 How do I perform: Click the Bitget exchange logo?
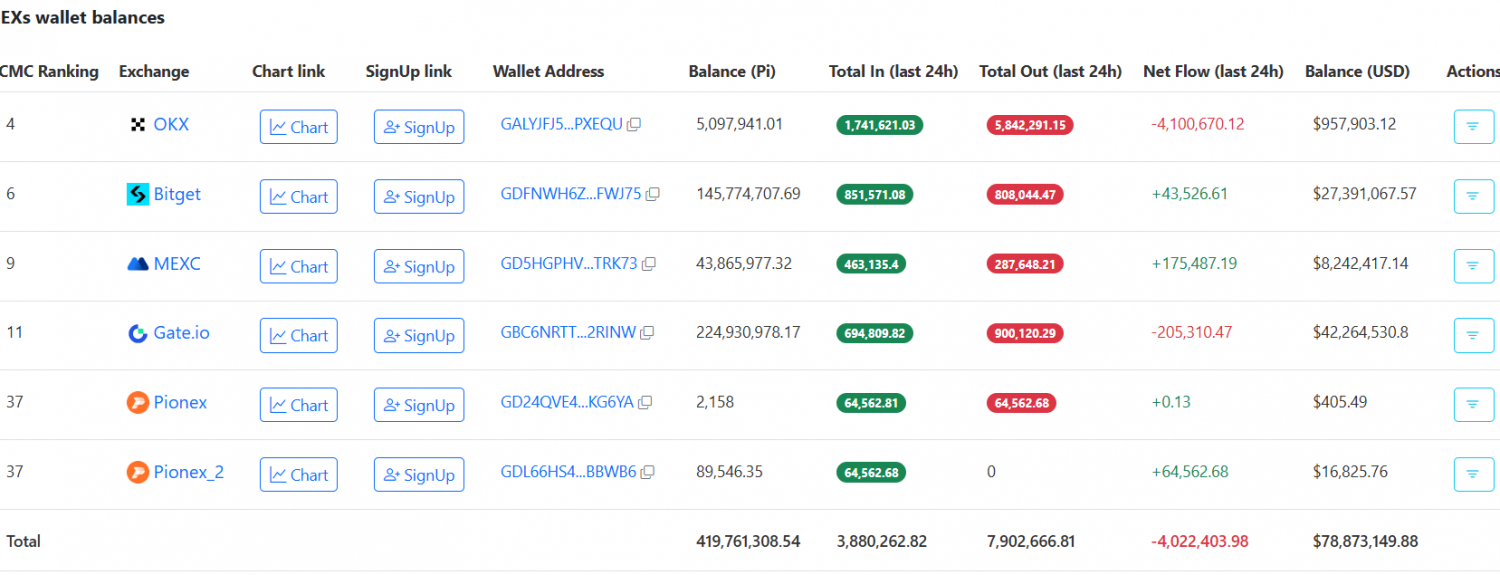click(x=138, y=195)
